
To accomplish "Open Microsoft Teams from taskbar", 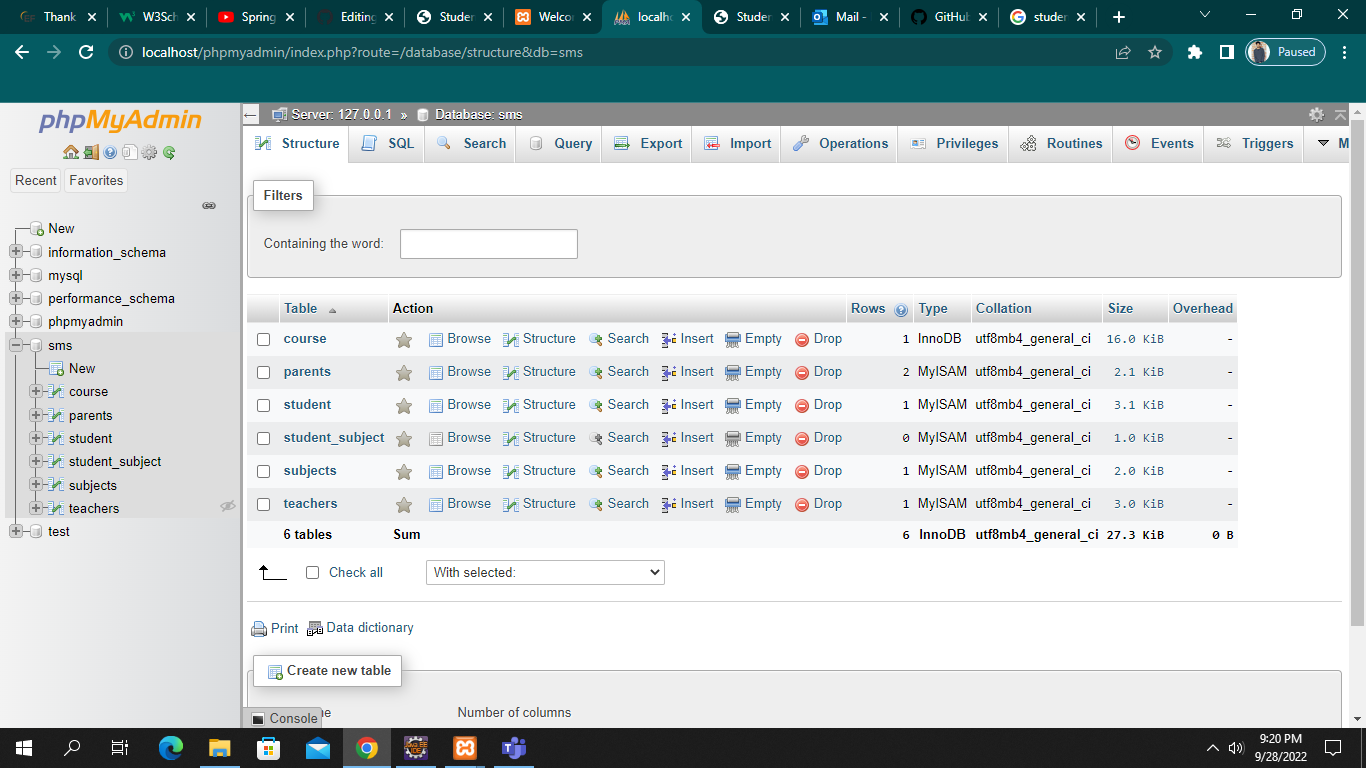I will [513, 747].
